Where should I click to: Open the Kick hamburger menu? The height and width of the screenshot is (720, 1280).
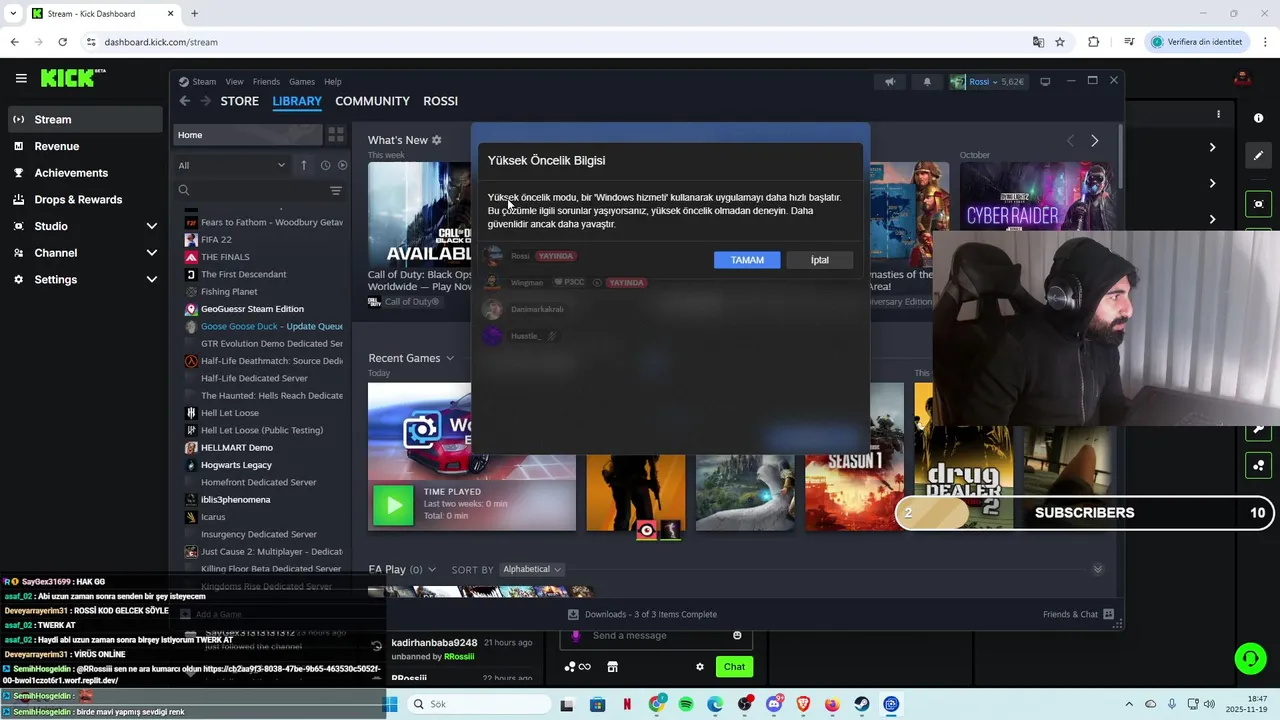[x=21, y=78]
